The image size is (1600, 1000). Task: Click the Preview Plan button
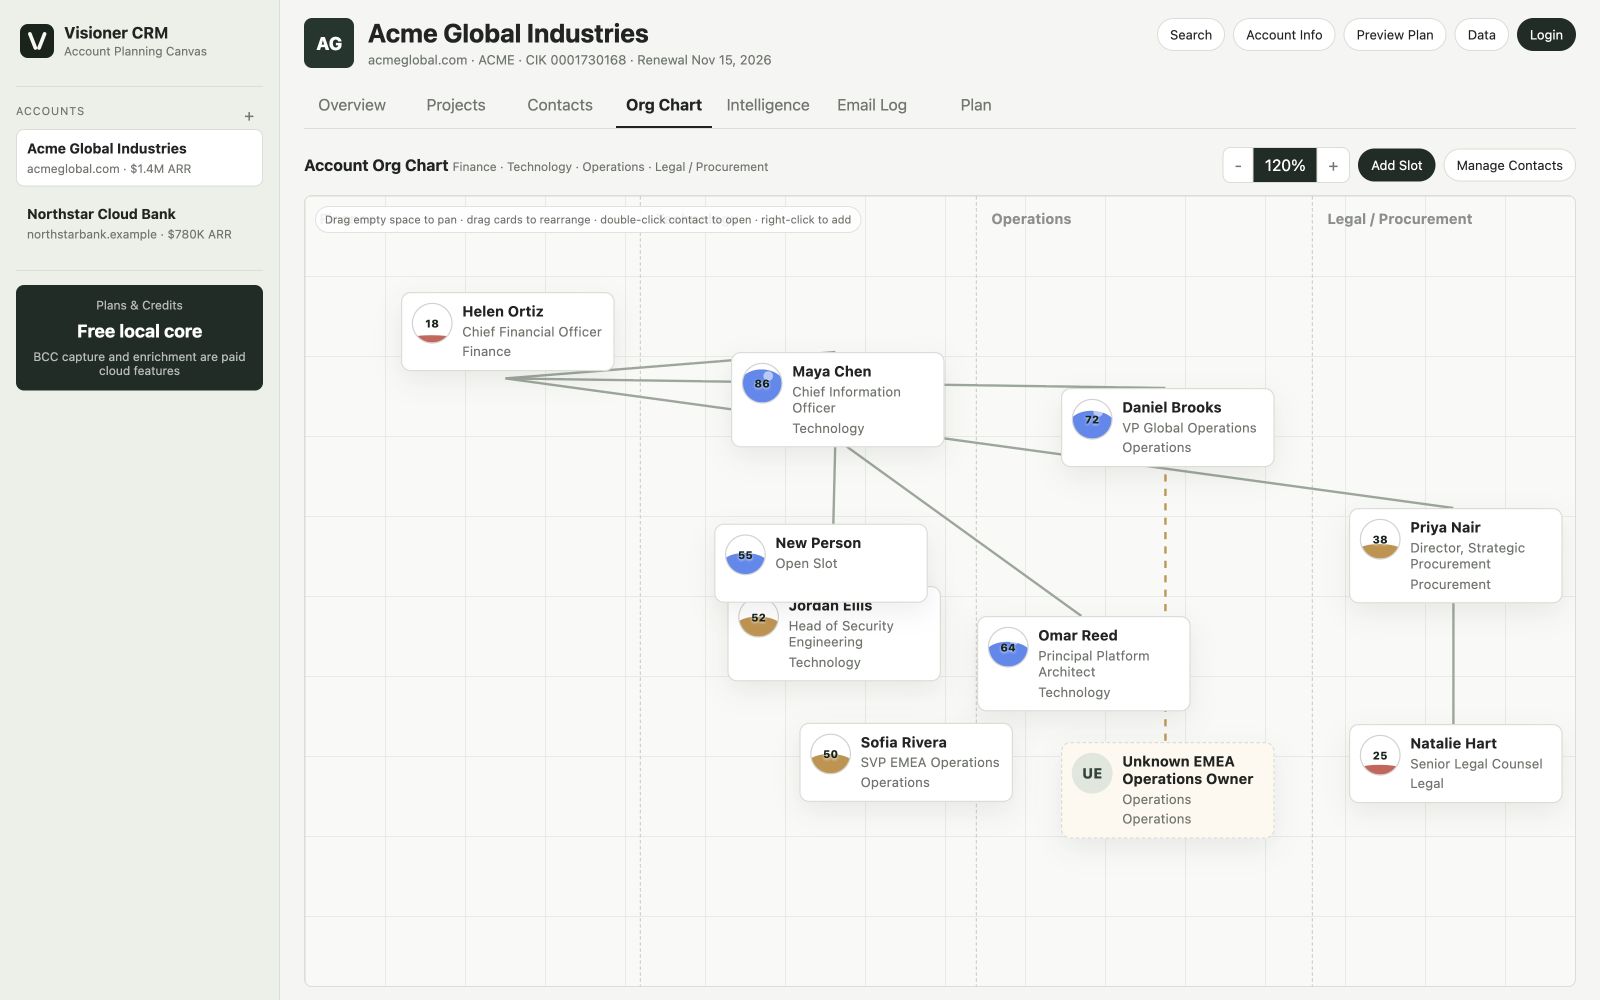pyautogui.click(x=1395, y=35)
